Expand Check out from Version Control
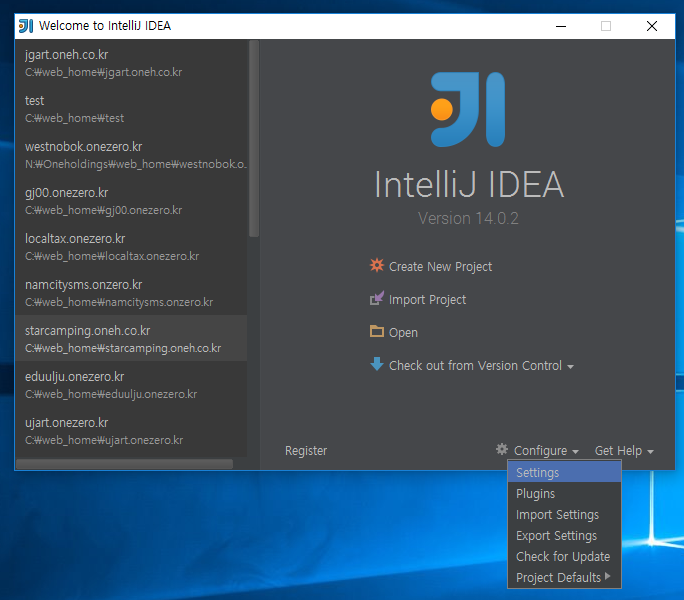Image resolution: width=684 pixels, height=600 pixels. pyautogui.click(x=481, y=366)
